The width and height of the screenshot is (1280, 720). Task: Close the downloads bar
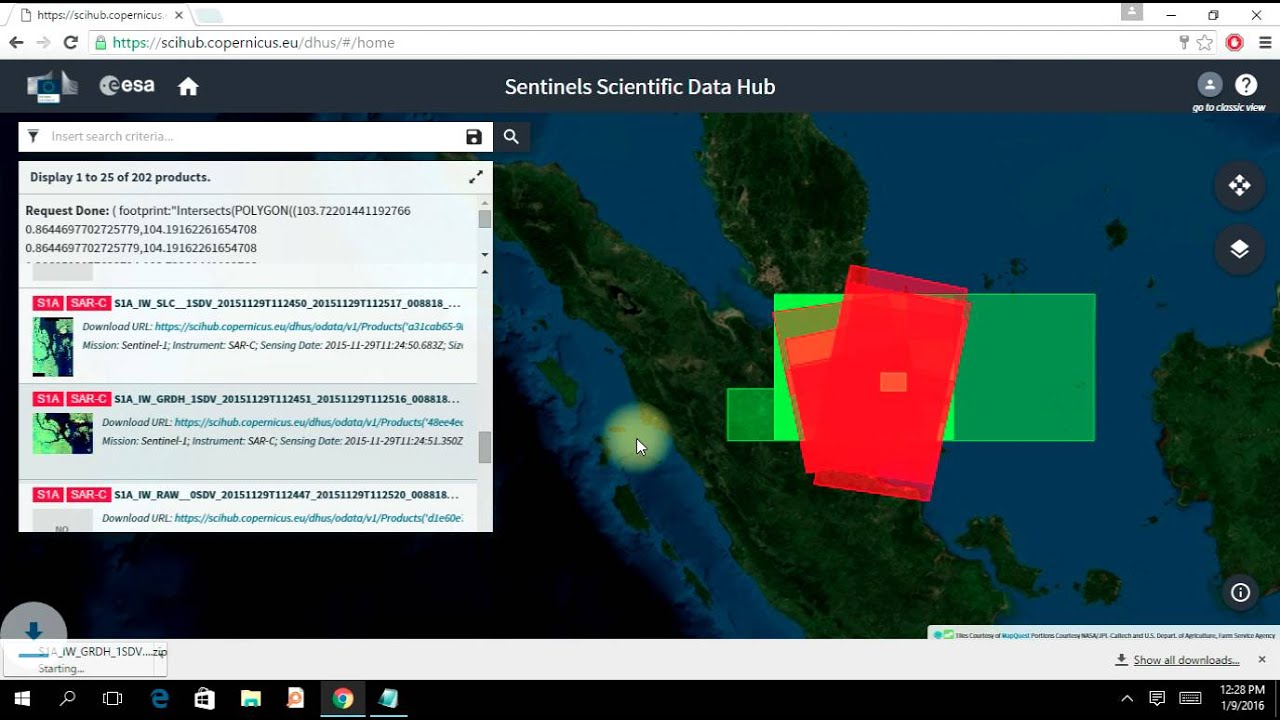click(1262, 660)
